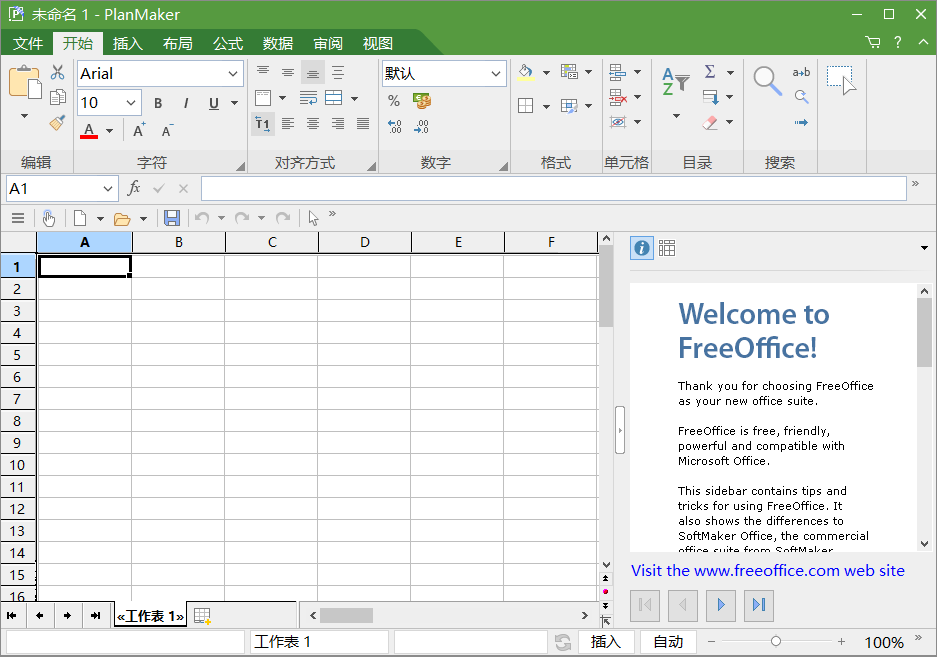Open the Search magnifying glass tool
This screenshot has height=657, width=937.
(x=767, y=82)
